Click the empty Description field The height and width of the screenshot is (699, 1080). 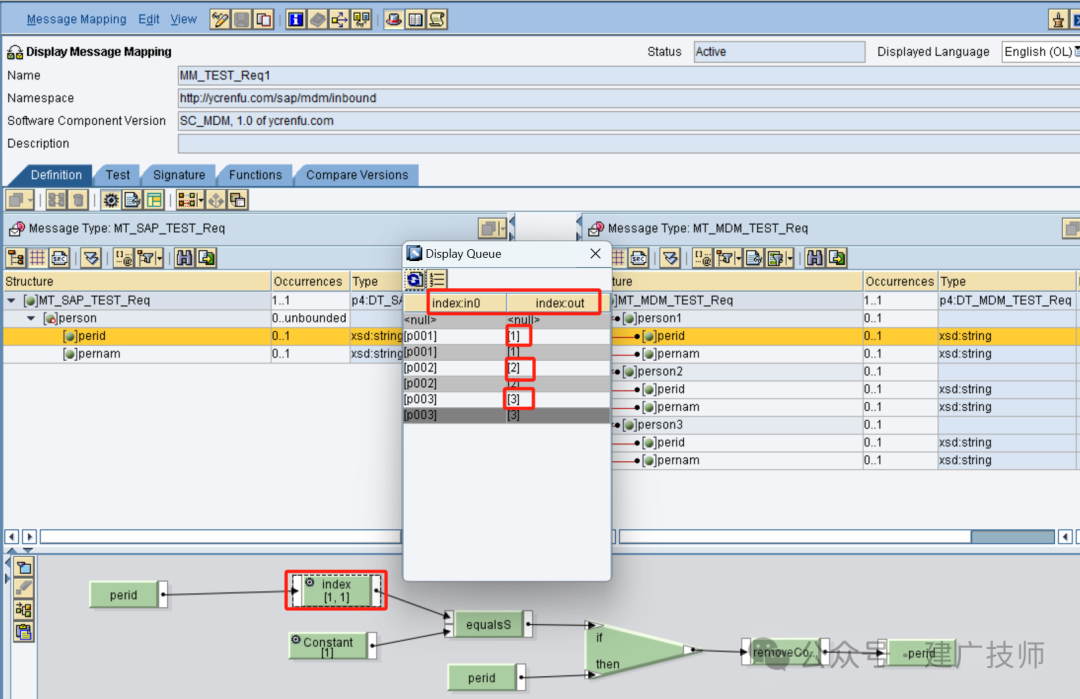pyautogui.click(x=628, y=143)
